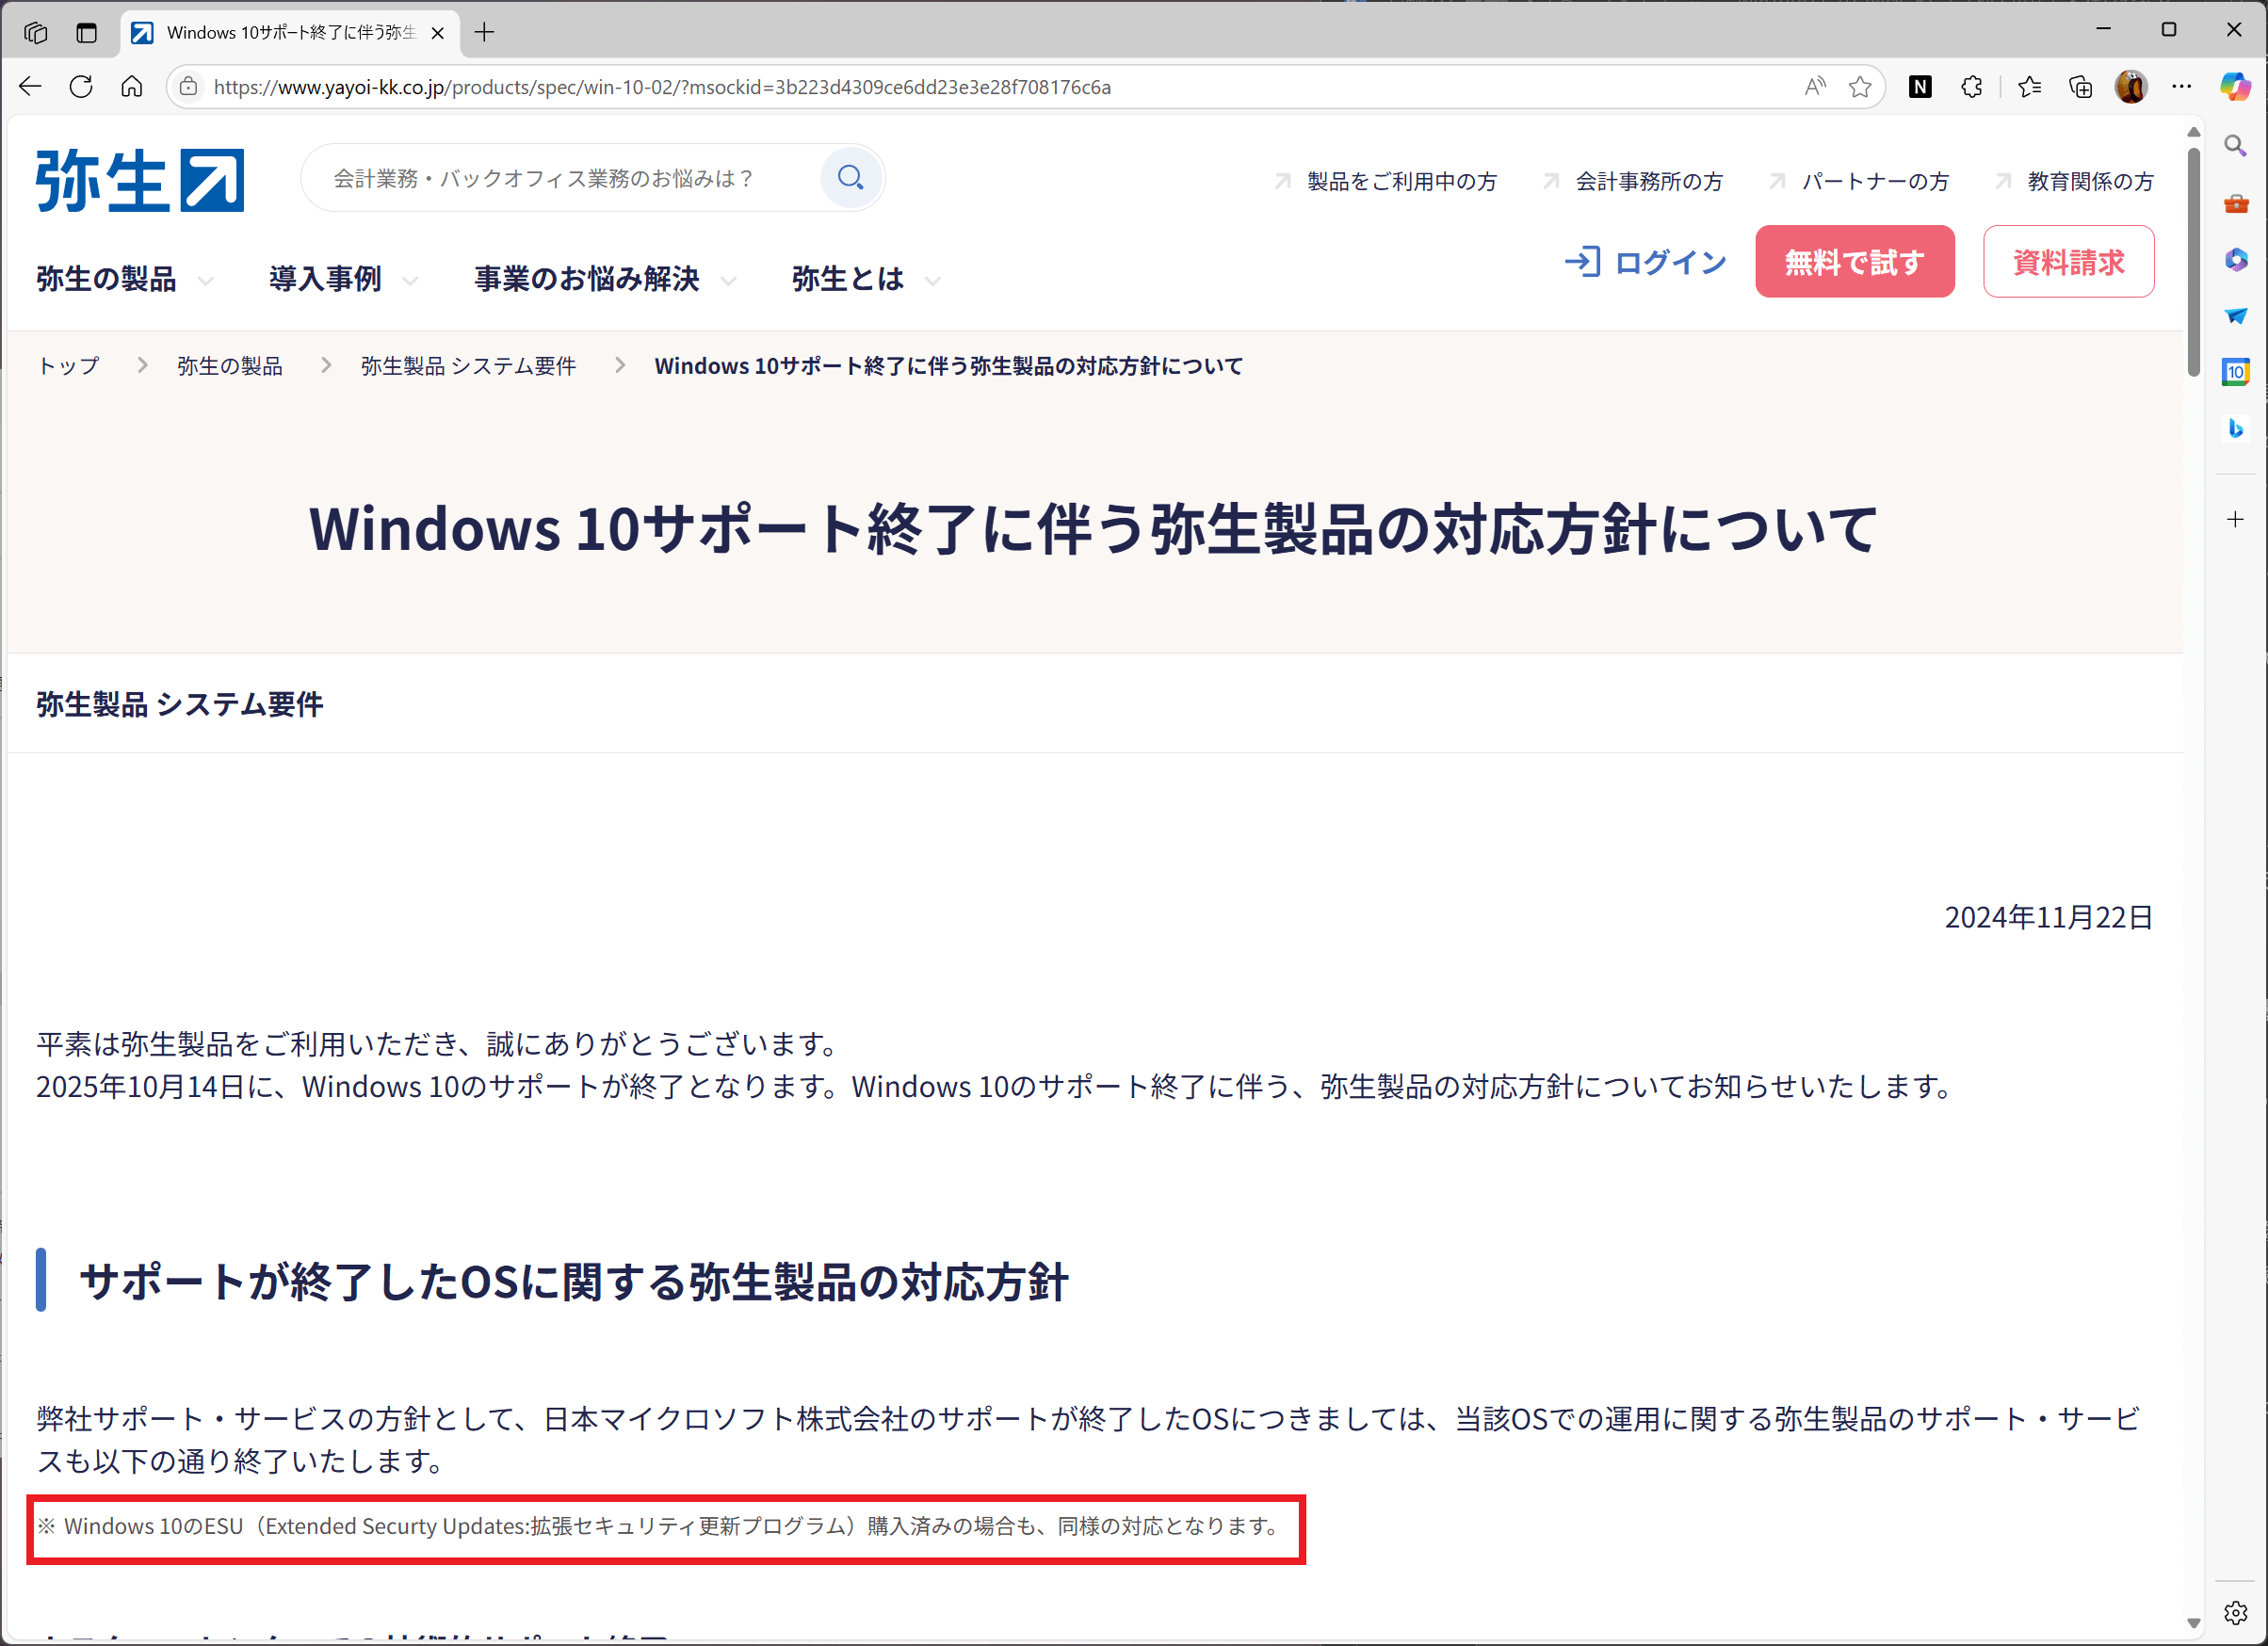Click the site search magnifier button
This screenshot has height=1646, width=2268.
click(x=851, y=178)
